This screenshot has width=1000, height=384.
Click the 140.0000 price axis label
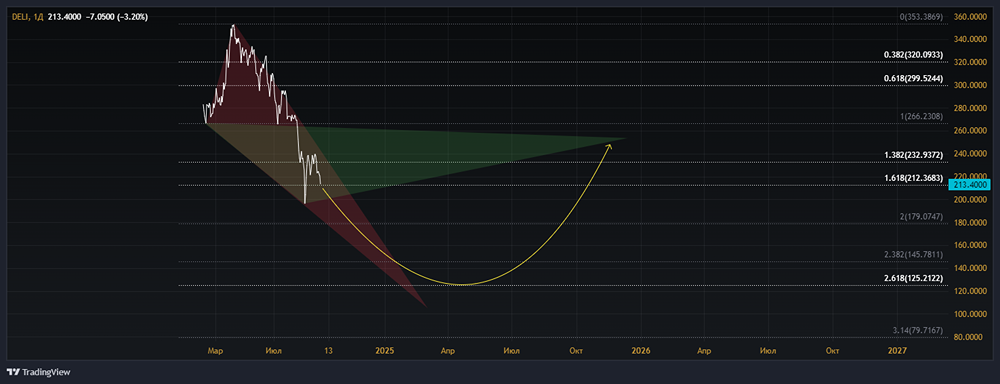pyautogui.click(x=969, y=269)
